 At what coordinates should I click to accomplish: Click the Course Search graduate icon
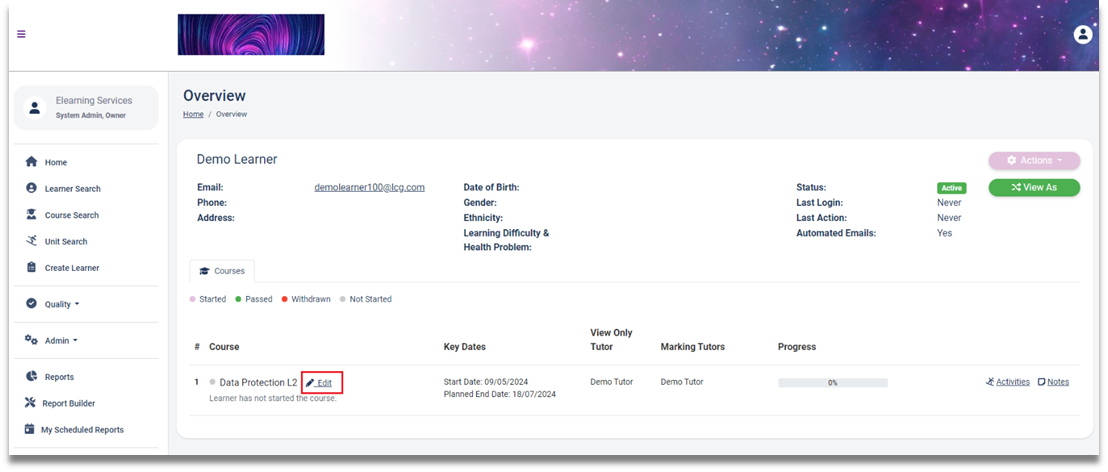click(x=31, y=214)
